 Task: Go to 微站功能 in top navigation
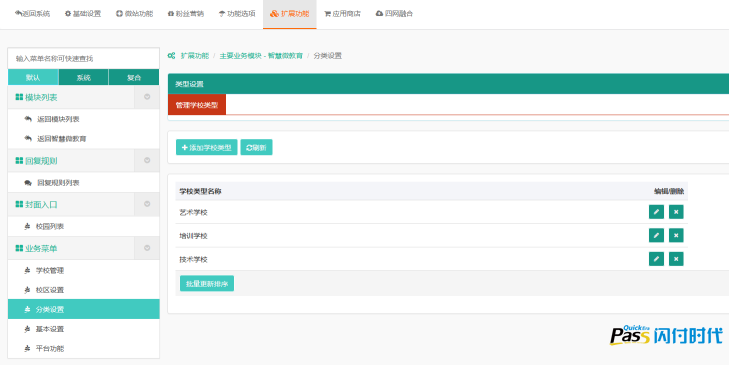pyautogui.click(x=134, y=14)
